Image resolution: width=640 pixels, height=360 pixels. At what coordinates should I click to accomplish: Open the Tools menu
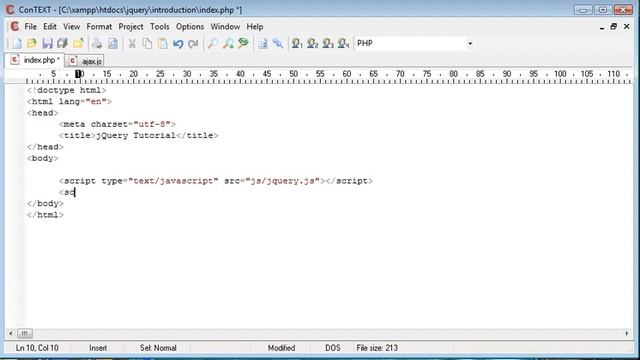pos(160,27)
